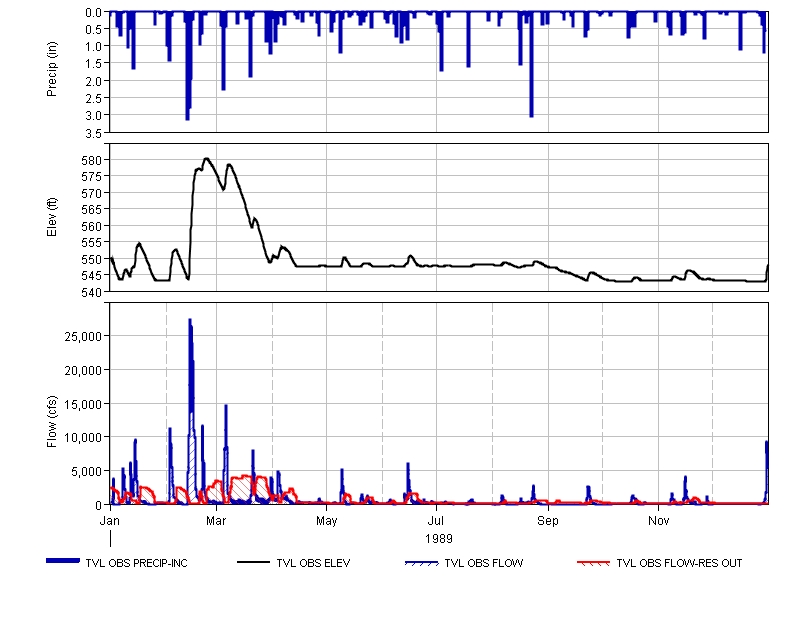Screen dimensions: 800x627
Task: Select the 'Precip (in)' axis title
Action: 52,69
